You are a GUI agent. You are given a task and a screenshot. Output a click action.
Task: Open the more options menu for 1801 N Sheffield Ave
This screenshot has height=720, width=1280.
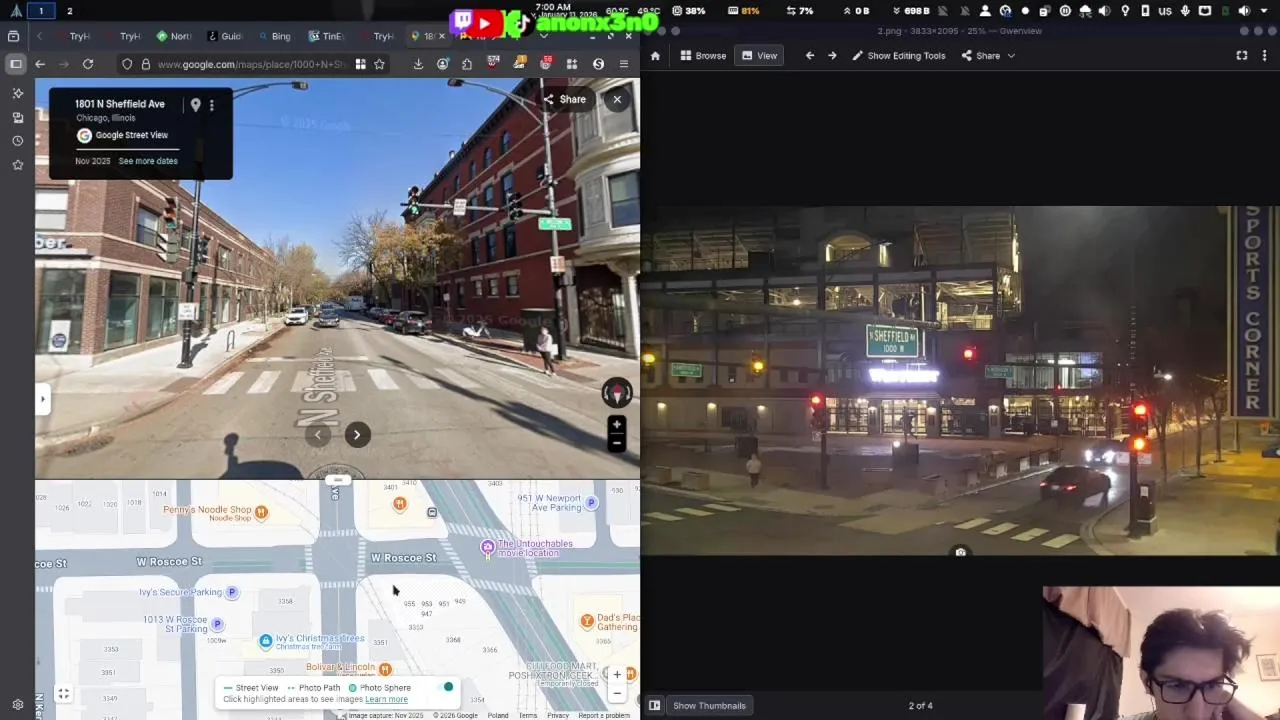(x=211, y=105)
